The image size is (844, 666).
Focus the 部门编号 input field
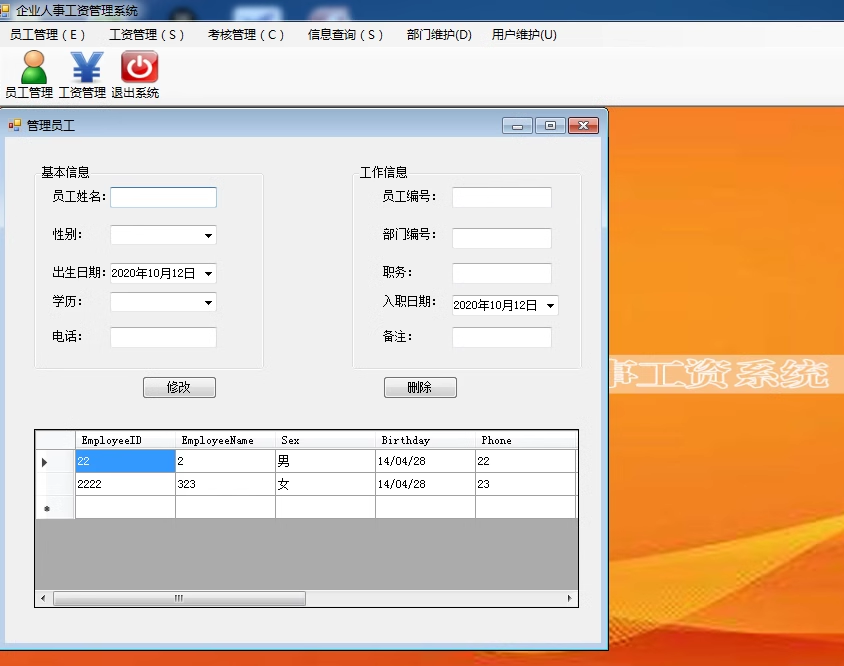pos(502,238)
